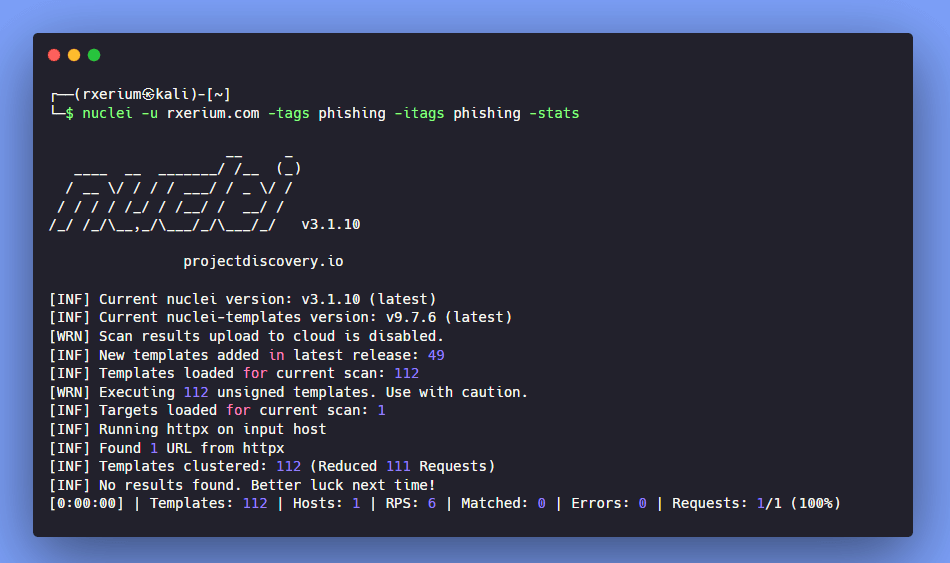This screenshot has height=563, width=950.
Task: Click the Requests 1/1 (100%) progress stat
Action: 755,503
